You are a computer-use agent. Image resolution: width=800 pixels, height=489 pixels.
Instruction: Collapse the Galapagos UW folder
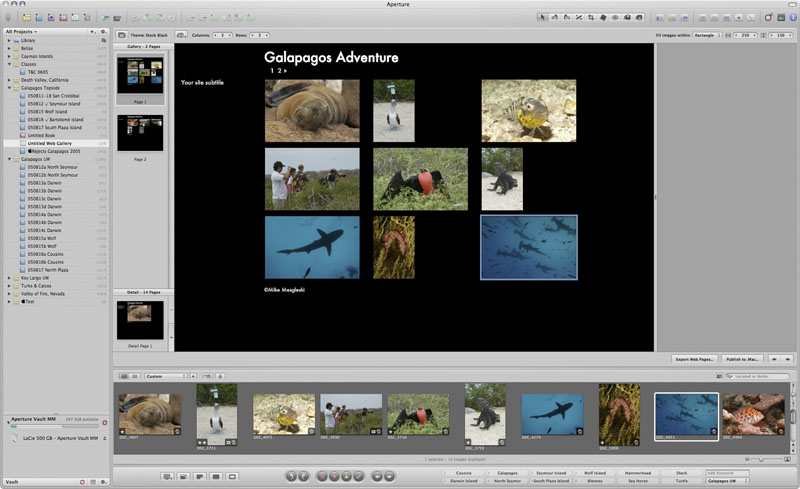tap(9, 158)
